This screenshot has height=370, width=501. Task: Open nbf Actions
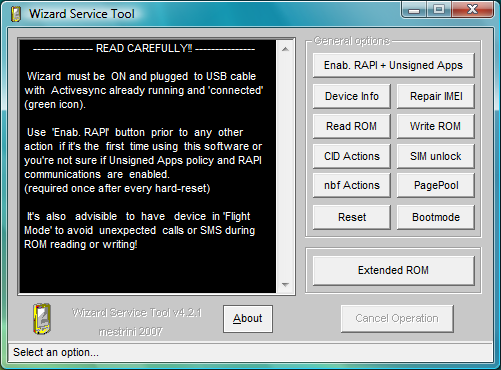point(352,185)
